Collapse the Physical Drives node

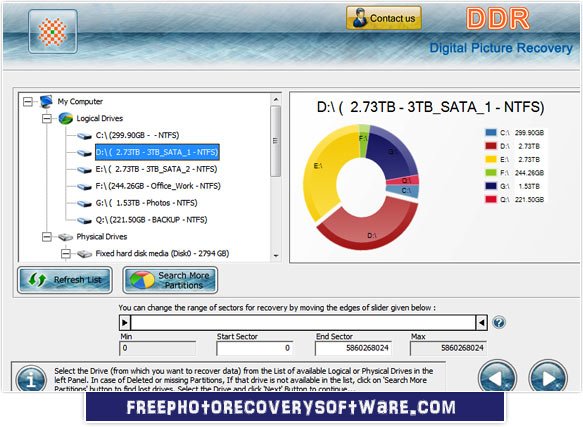47,237
